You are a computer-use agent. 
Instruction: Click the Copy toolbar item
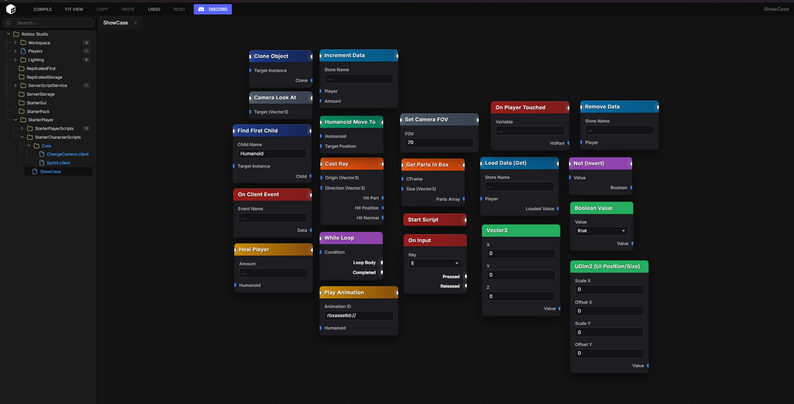click(102, 9)
